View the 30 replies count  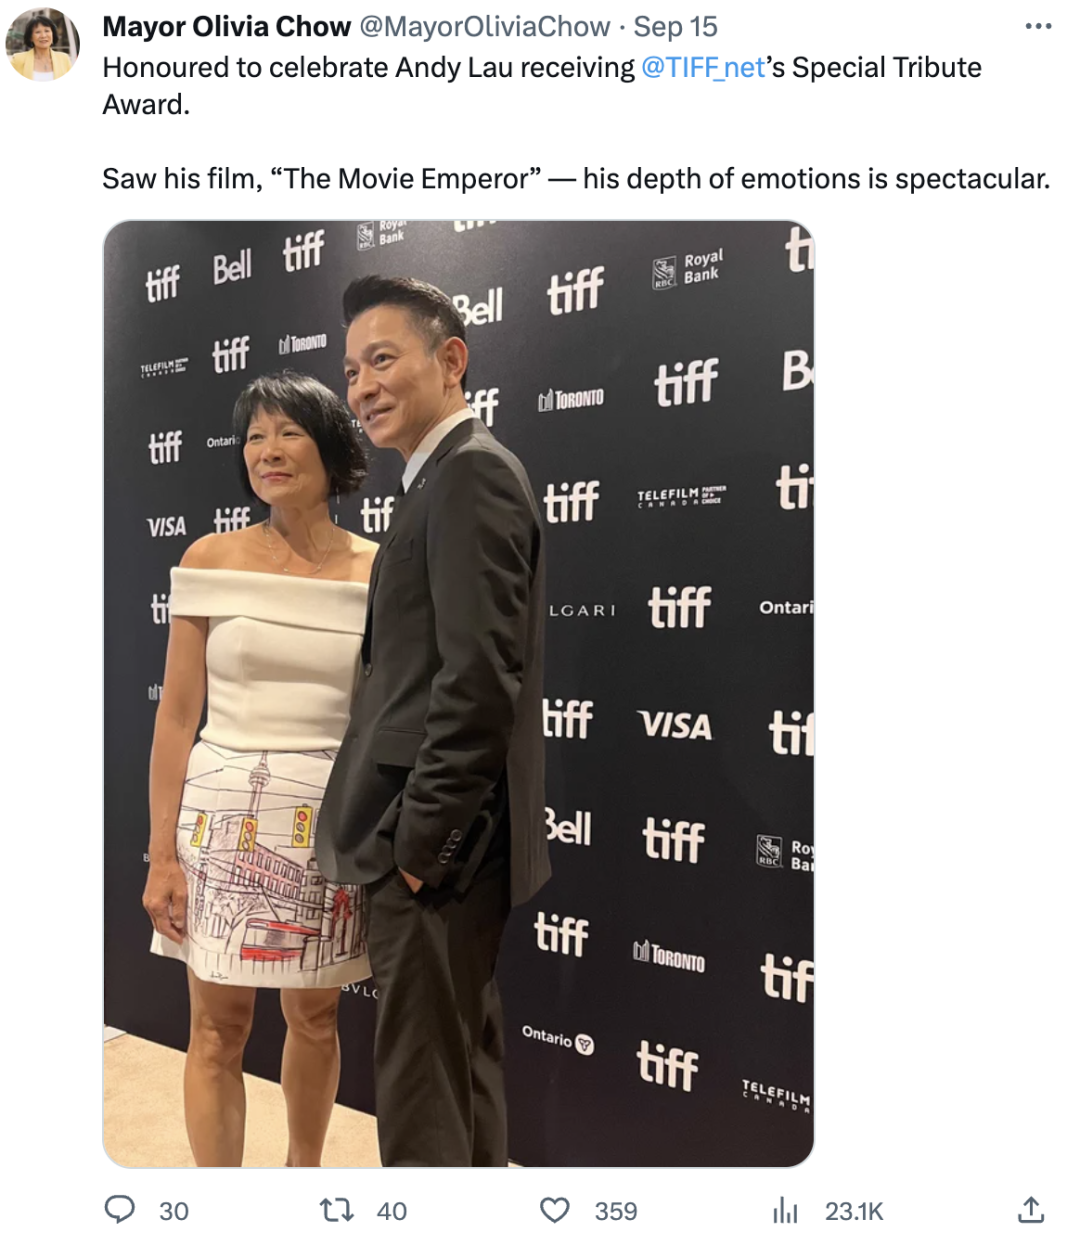click(x=174, y=1211)
